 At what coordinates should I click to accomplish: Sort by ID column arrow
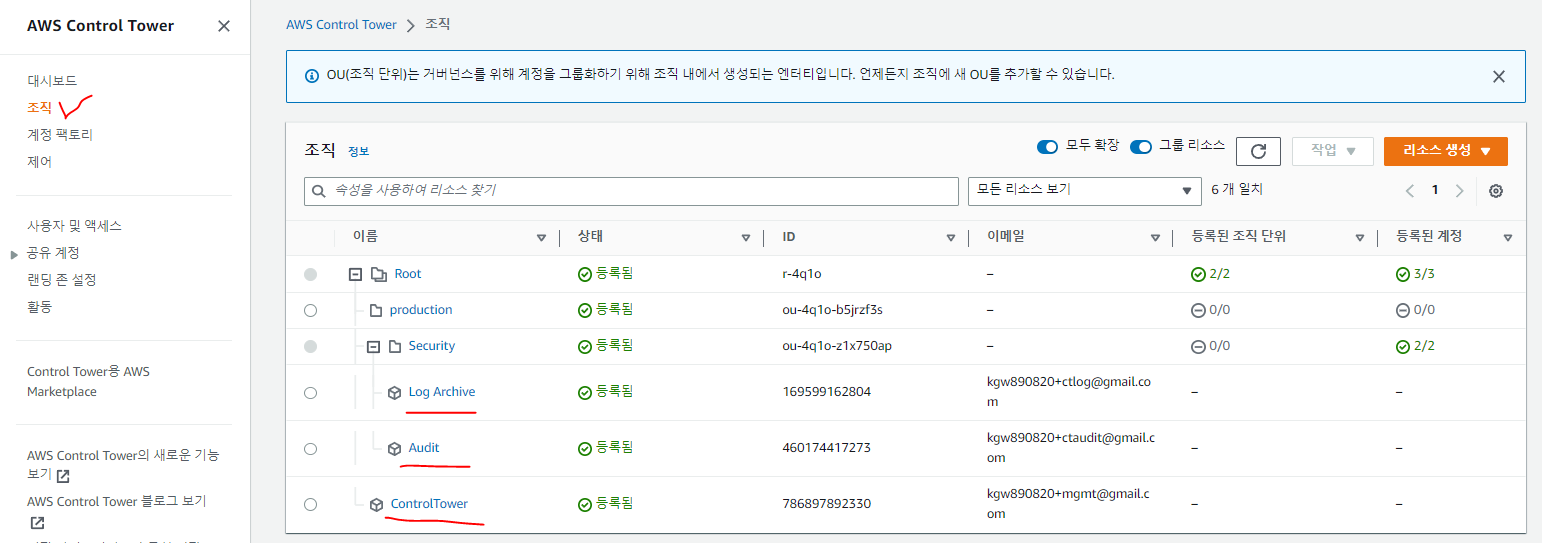point(951,238)
